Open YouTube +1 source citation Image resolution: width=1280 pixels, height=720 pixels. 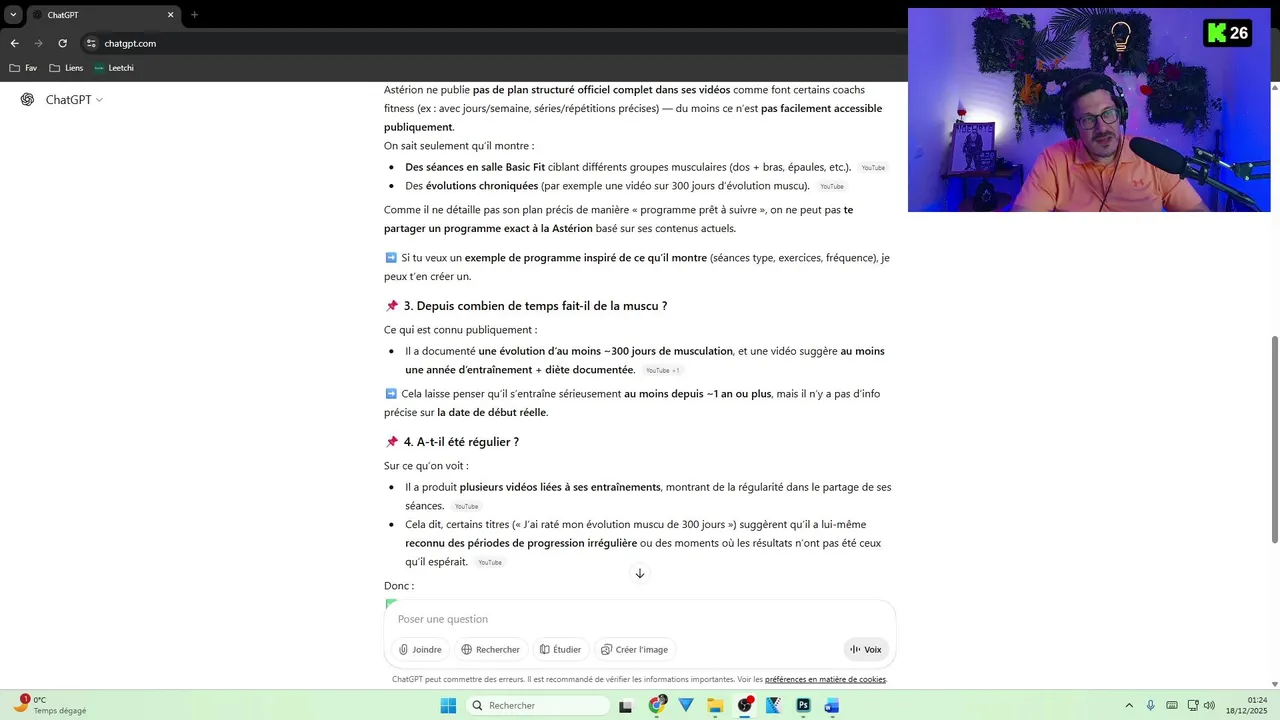pyautogui.click(x=662, y=371)
